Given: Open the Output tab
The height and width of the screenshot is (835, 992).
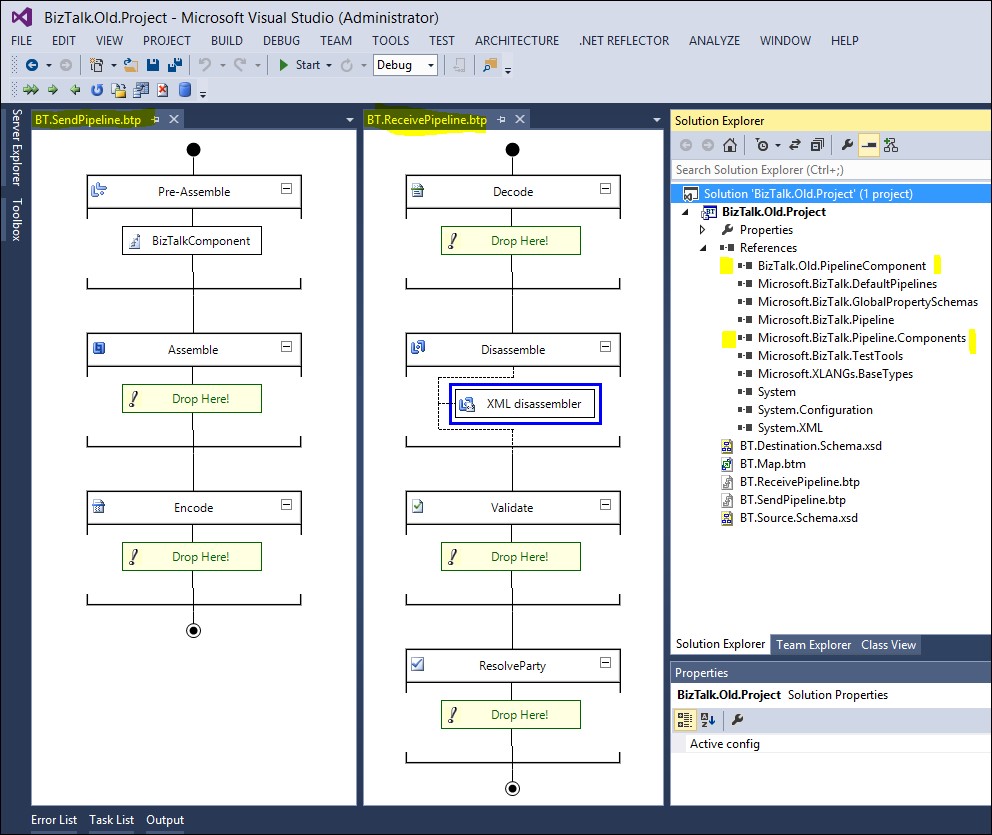Looking at the screenshot, I should click(165, 820).
